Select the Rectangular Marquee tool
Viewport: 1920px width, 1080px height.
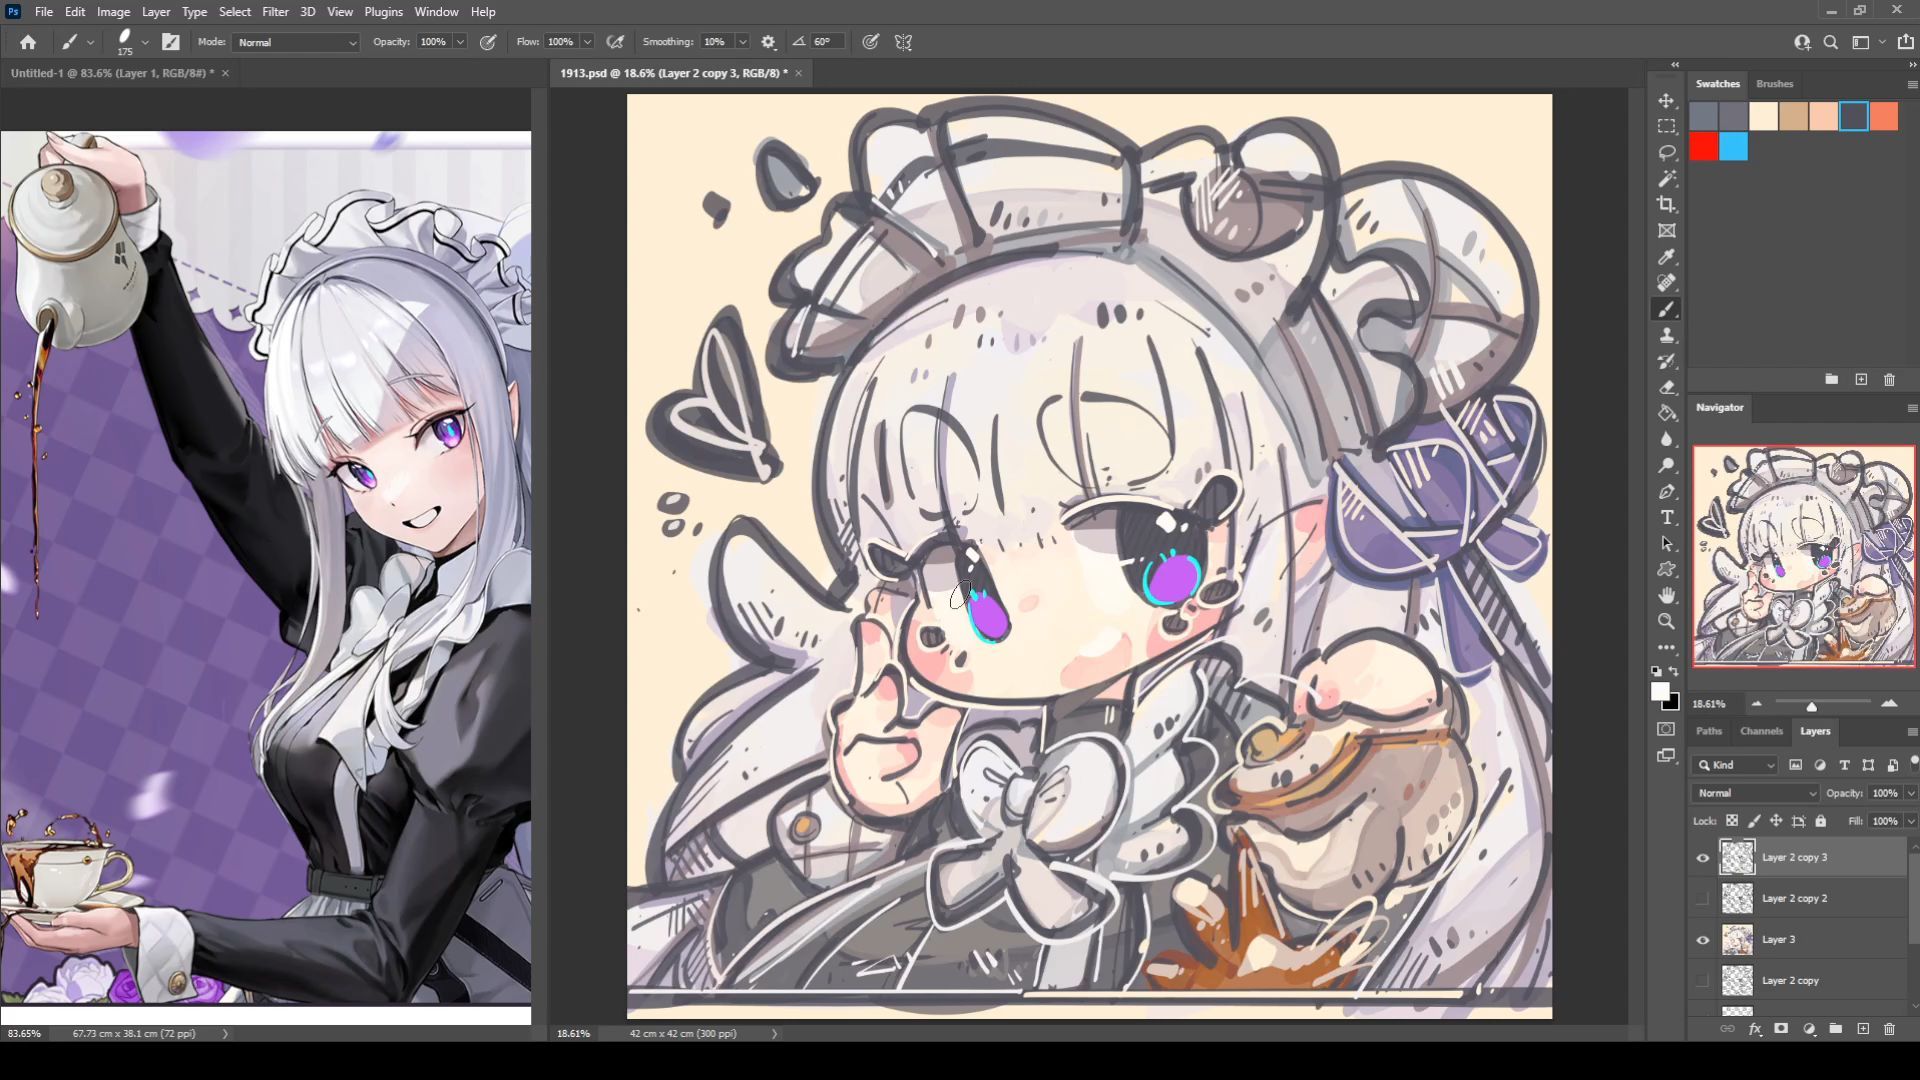click(x=1666, y=127)
